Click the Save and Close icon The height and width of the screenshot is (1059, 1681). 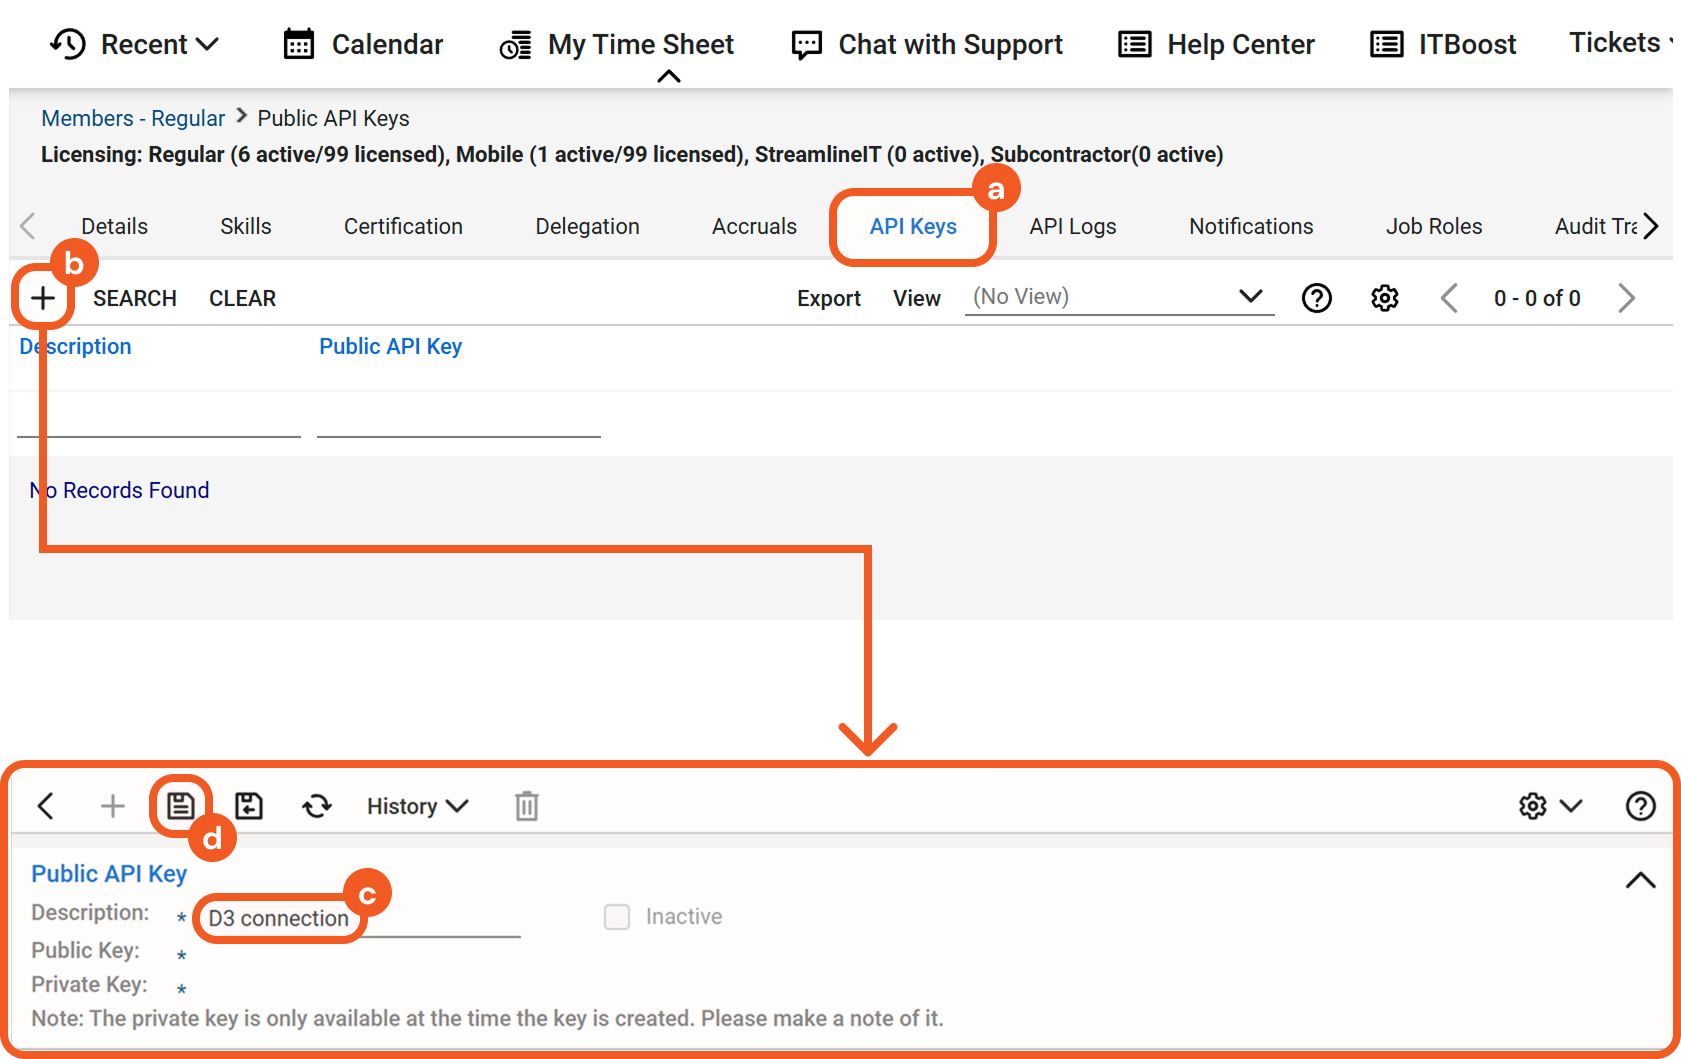(249, 806)
